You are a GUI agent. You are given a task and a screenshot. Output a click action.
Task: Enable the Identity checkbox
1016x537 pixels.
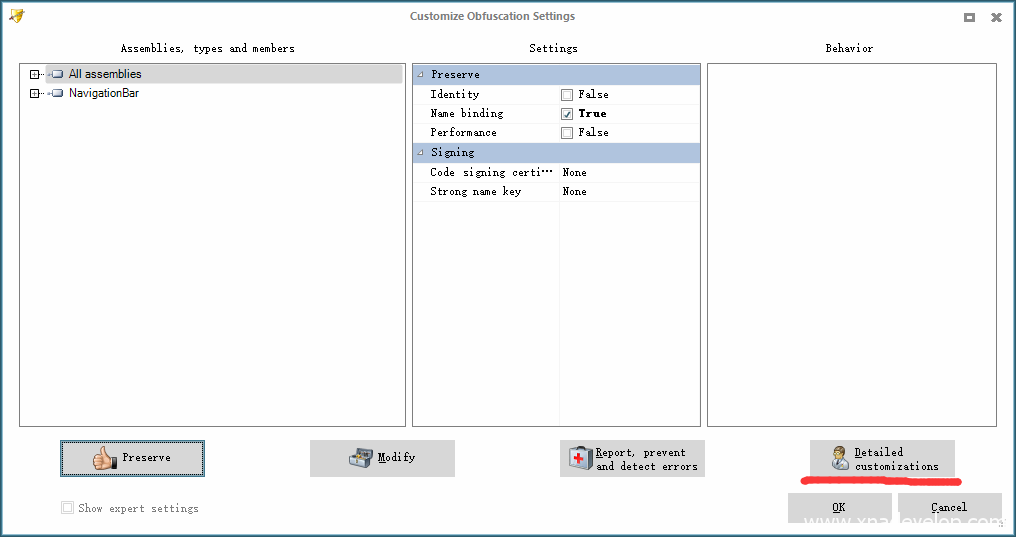[x=567, y=95]
